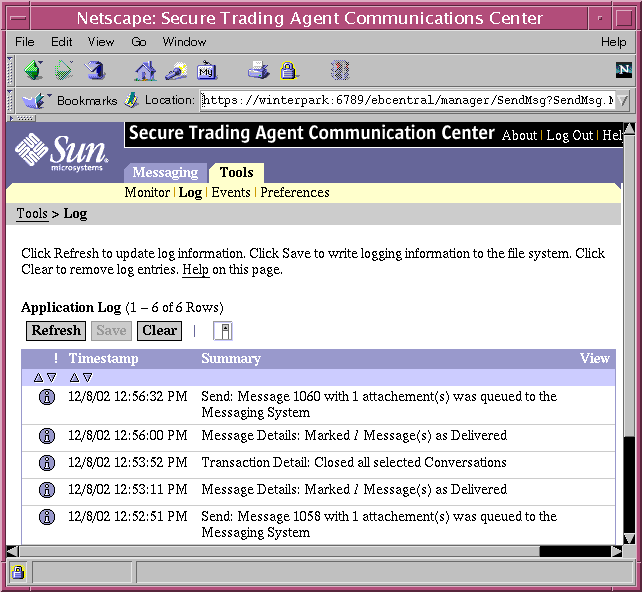Screen dimensions: 642x592
Task: Open the Bookmarks icon menu
Action: coord(35,101)
